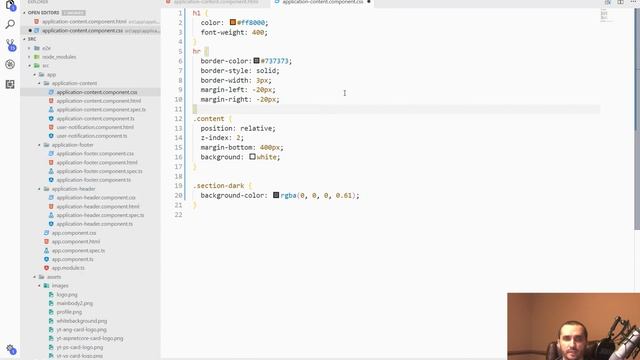Click the split editor icon
The width and height of the screenshot is (640, 360).
(620, 2)
